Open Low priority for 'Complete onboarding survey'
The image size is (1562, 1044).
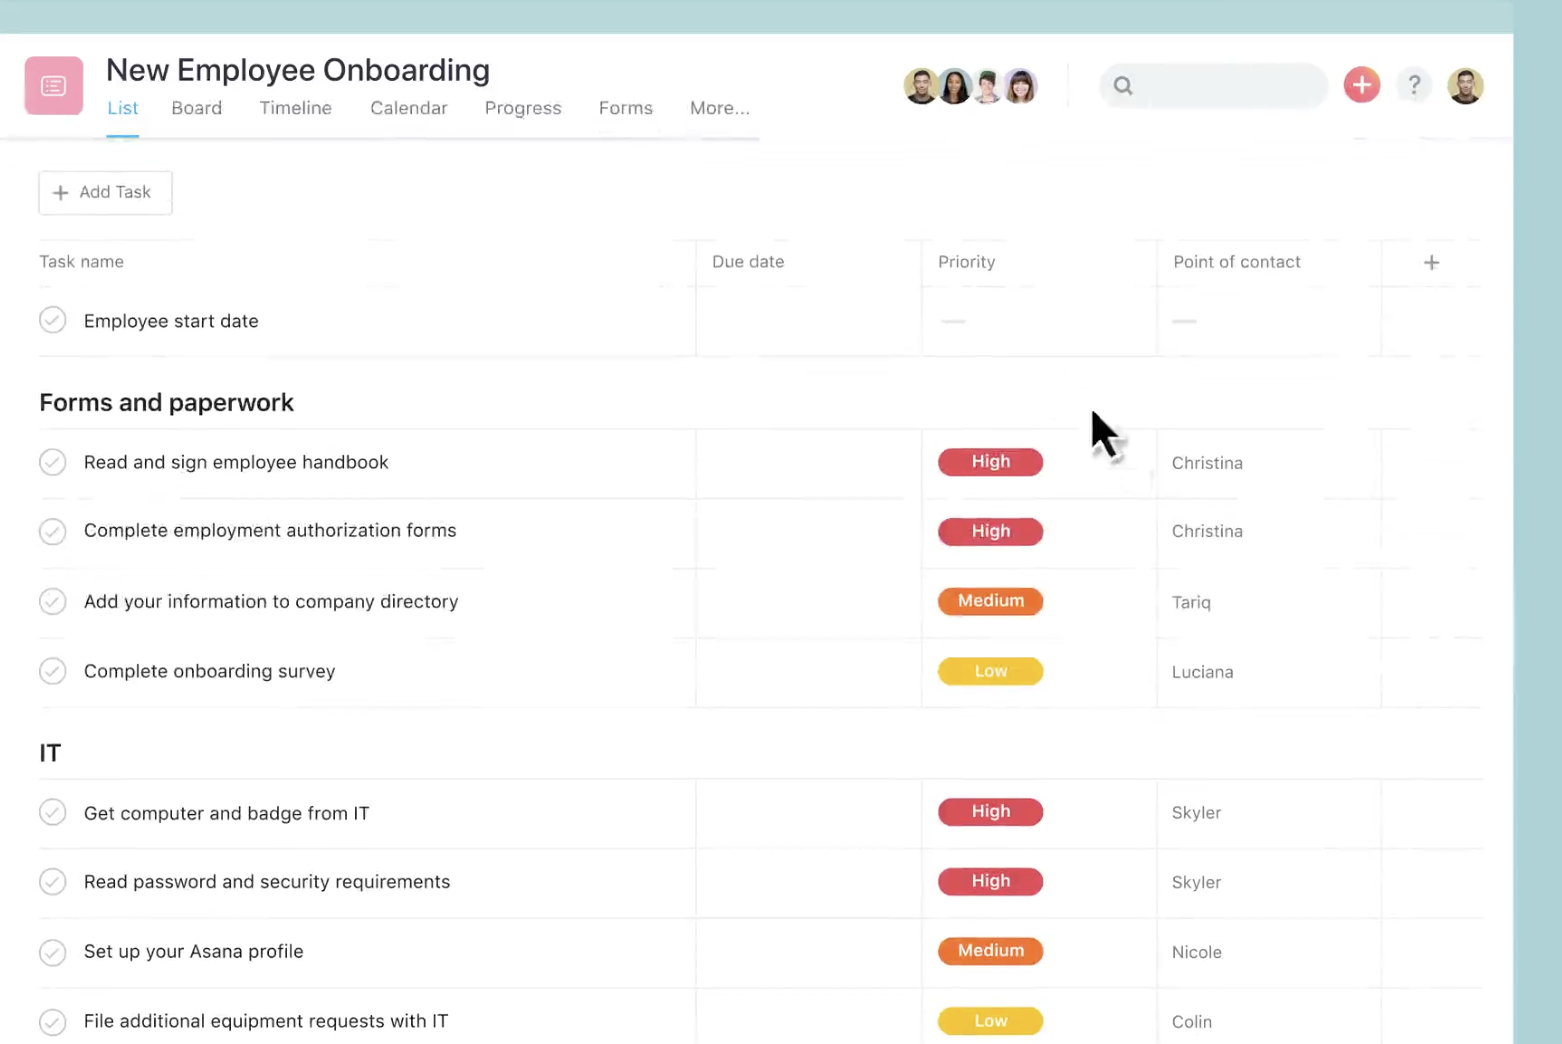point(990,671)
